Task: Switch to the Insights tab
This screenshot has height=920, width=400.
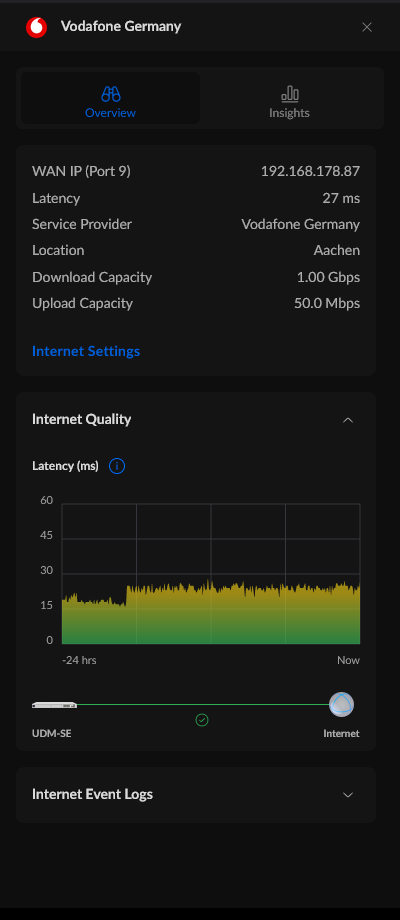Action: tap(289, 99)
